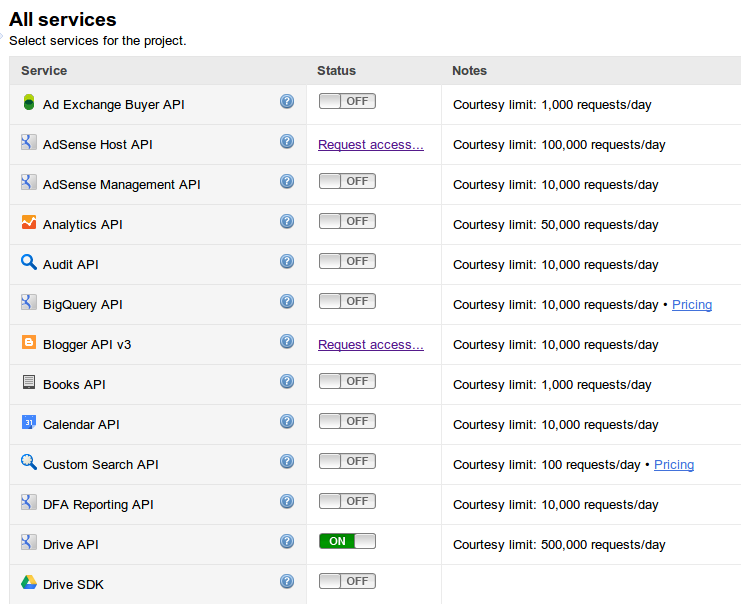Viewport: 741px width, 604px height.
Task: Toggle BigQuery API on
Action: pyautogui.click(x=347, y=301)
